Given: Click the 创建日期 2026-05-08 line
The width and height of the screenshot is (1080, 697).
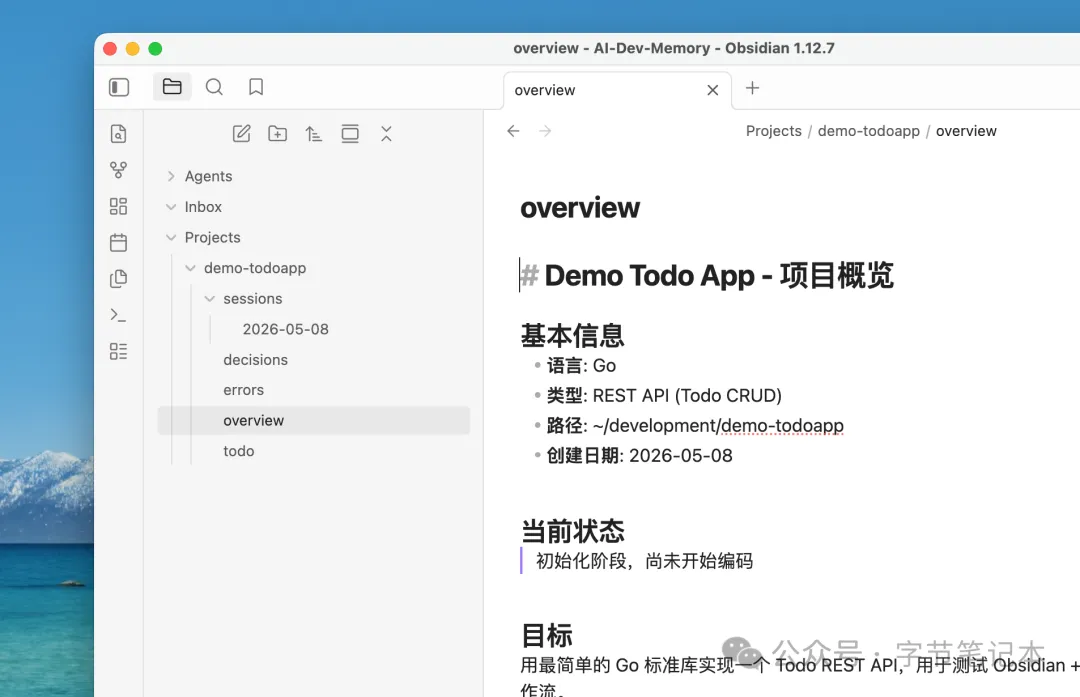Looking at the screenshot, I should 639,455.
